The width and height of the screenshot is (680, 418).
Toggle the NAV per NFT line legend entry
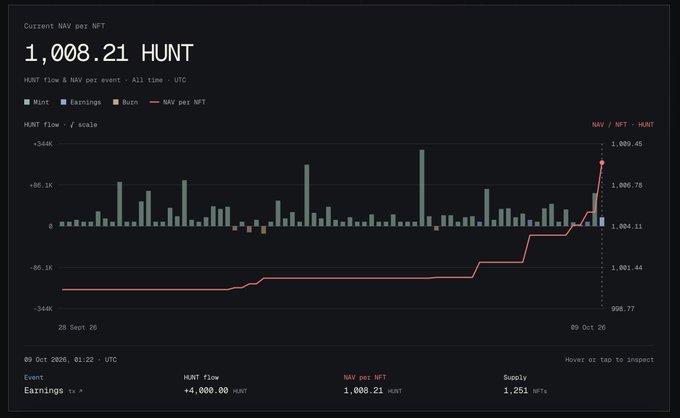pos(177,102)
